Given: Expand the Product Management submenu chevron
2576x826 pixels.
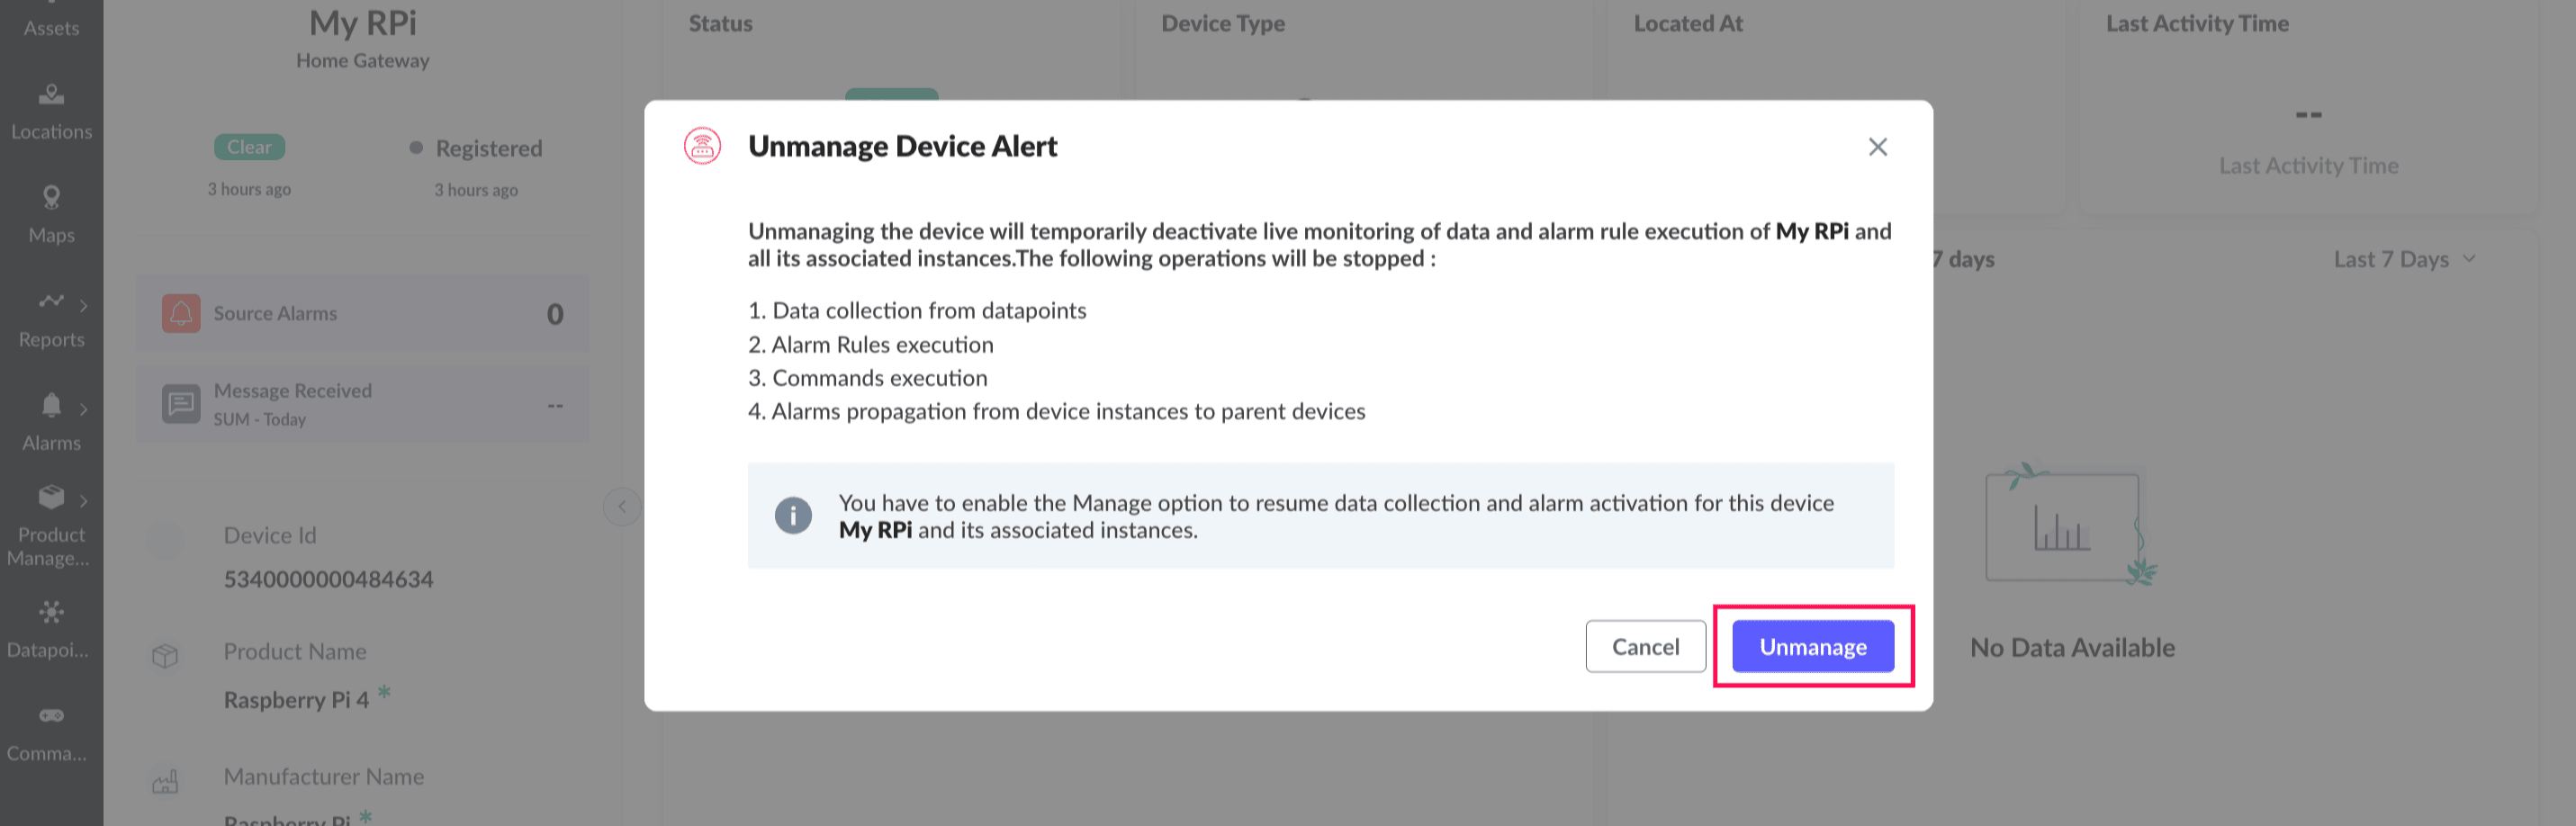Looking at the screenshot, I should coord(84,501).
